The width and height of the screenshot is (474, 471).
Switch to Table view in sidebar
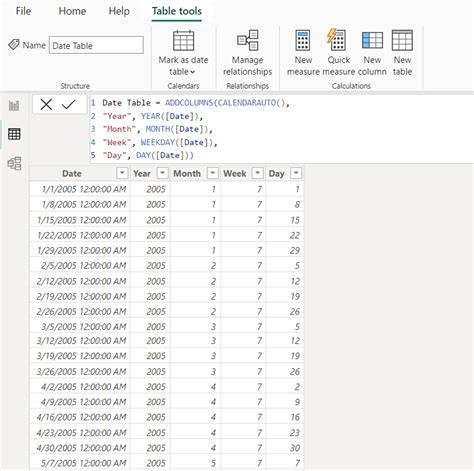pyautogui.click(x=14, y=134)
